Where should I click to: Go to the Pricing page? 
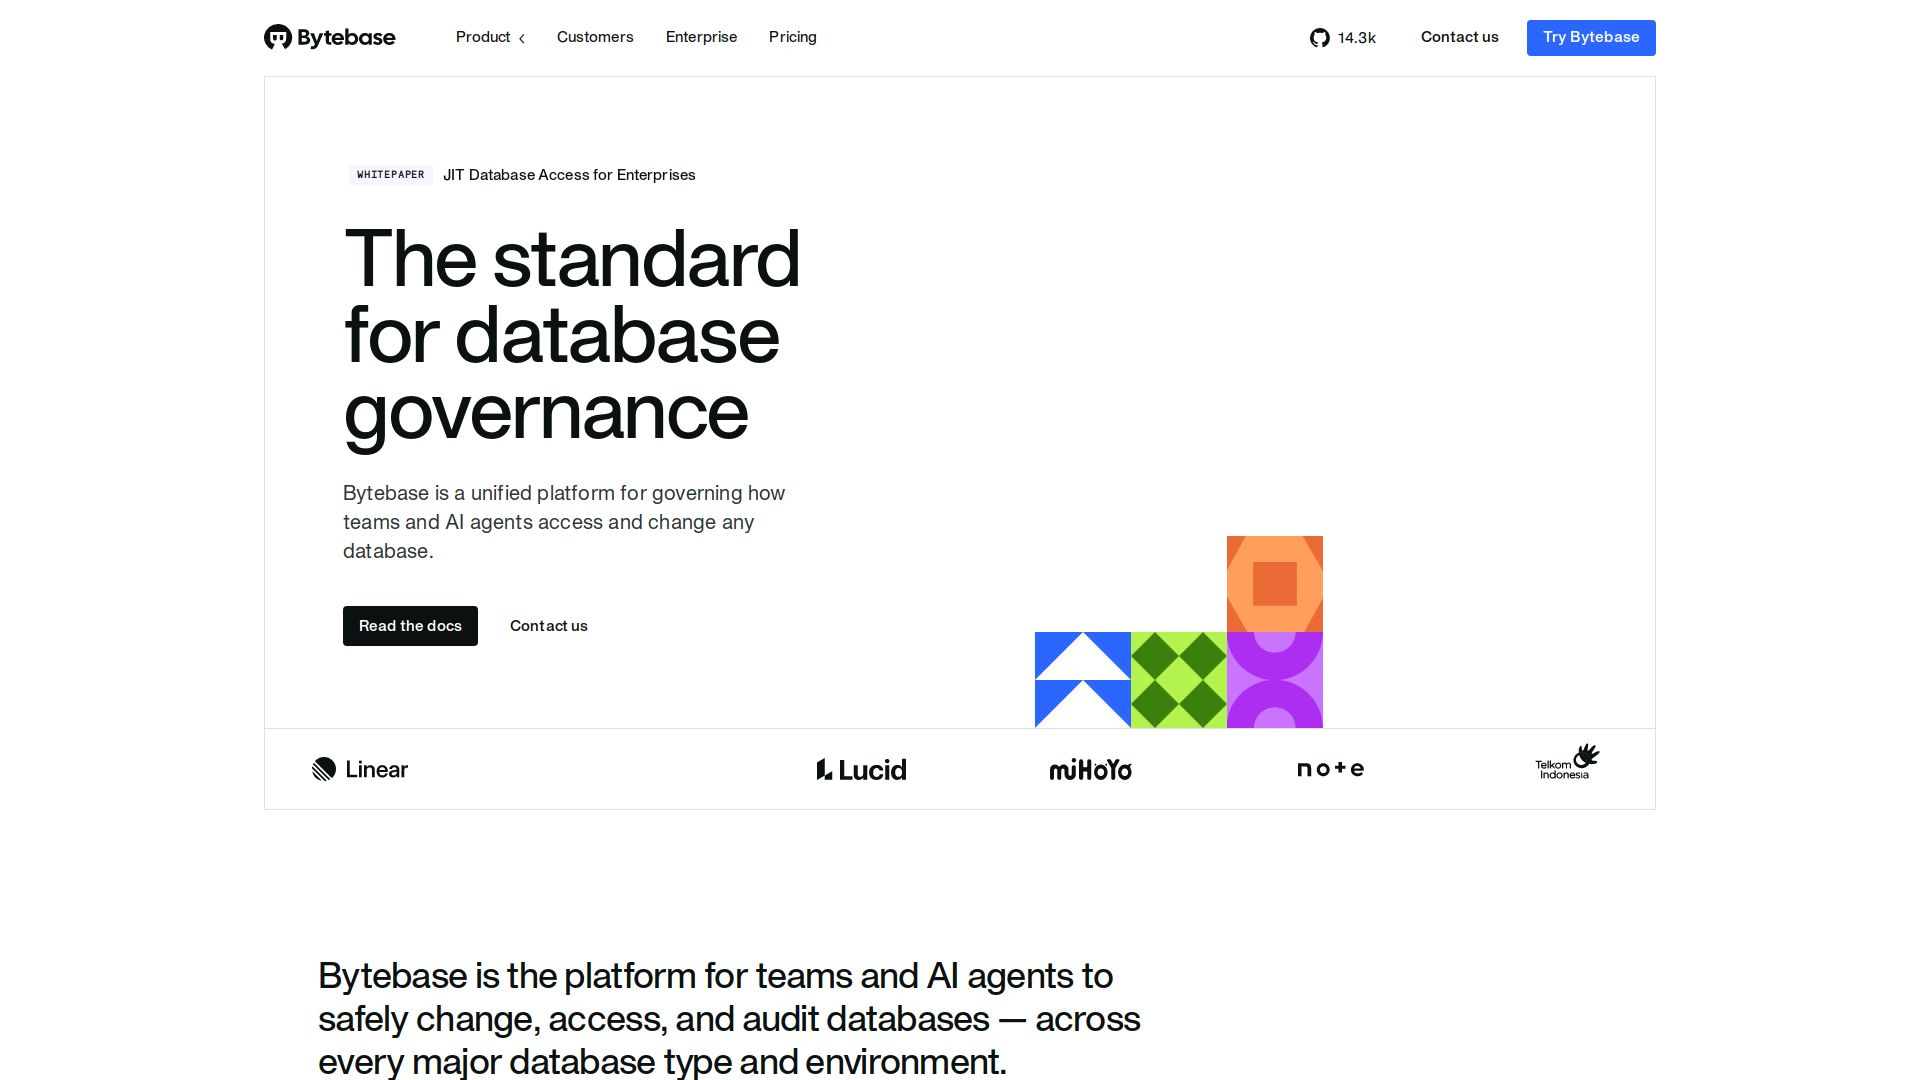(793, 37)
